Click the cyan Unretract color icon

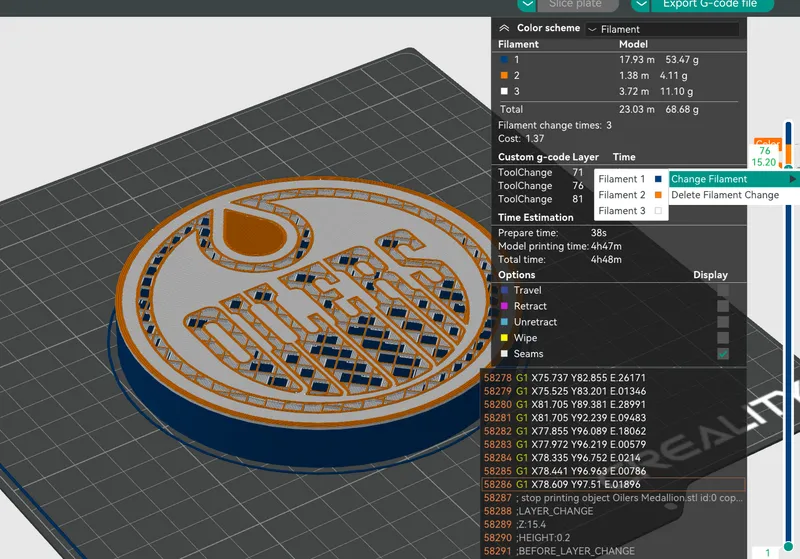coord(504,322)
